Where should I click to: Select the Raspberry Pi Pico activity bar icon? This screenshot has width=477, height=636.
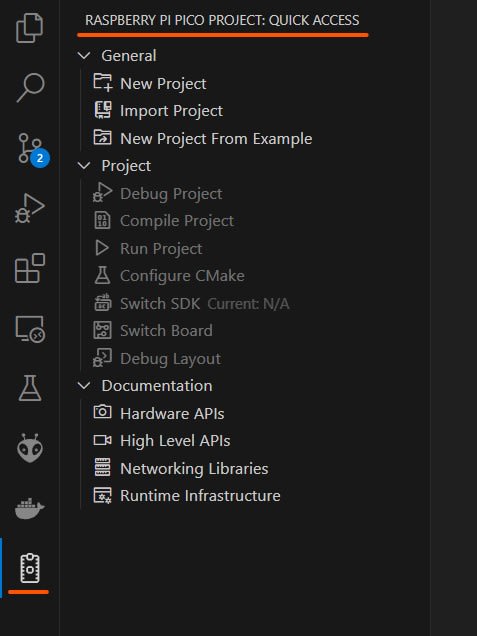(30, 568)
